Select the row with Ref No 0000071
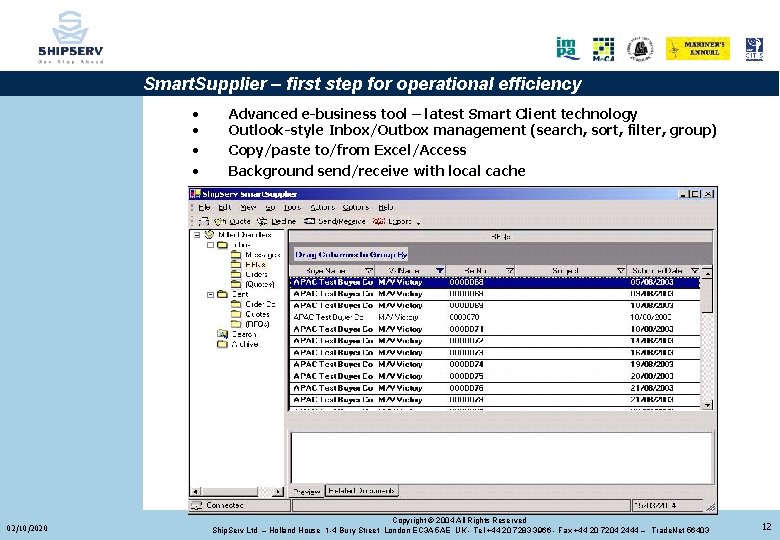The width and height of the screenshot is (780, 540). (494, 329)
